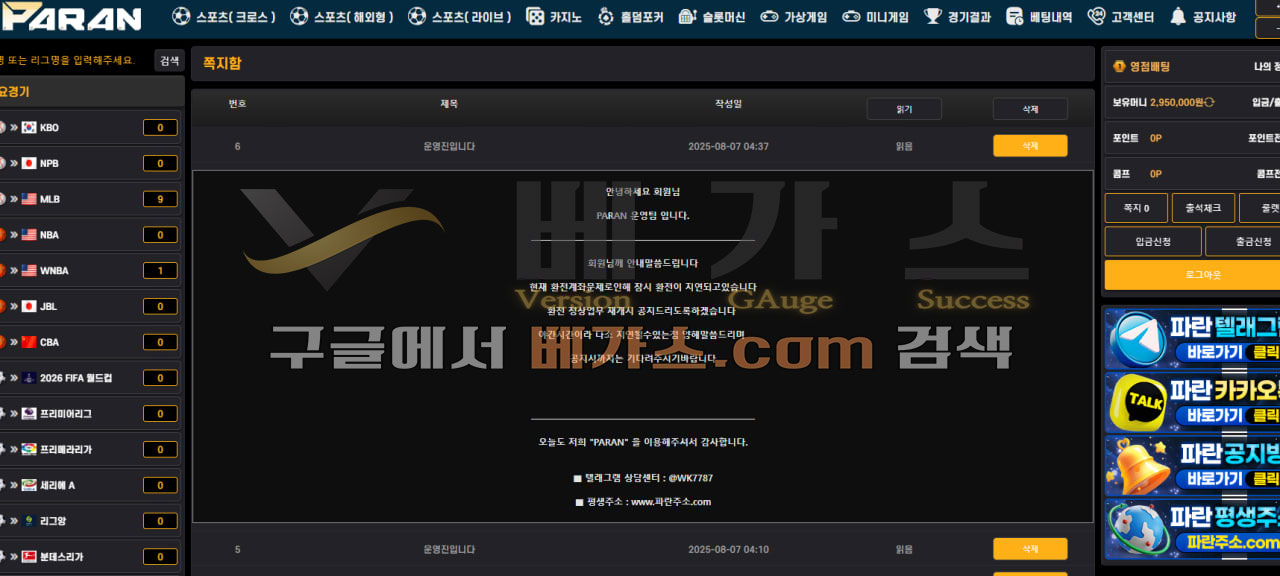Click the coin icon beside 영점베팅

[x=1119, y=67]
